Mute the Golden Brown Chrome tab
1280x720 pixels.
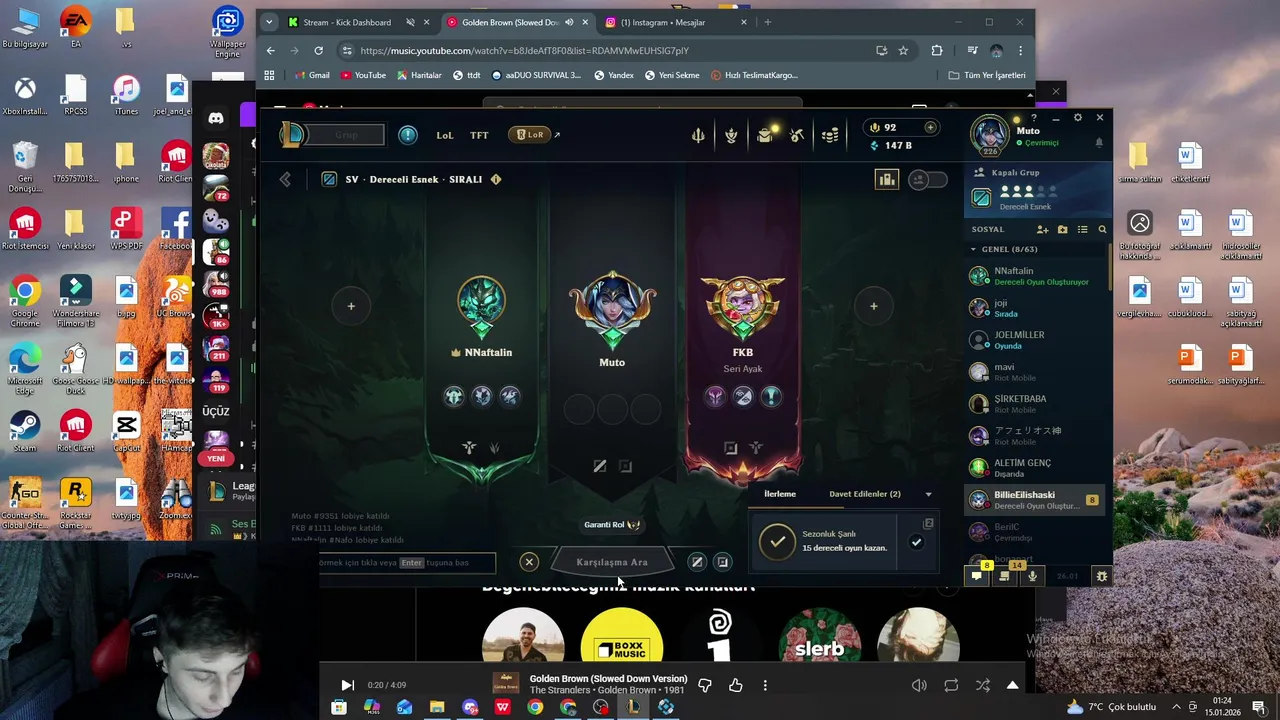tap(569, 22)
